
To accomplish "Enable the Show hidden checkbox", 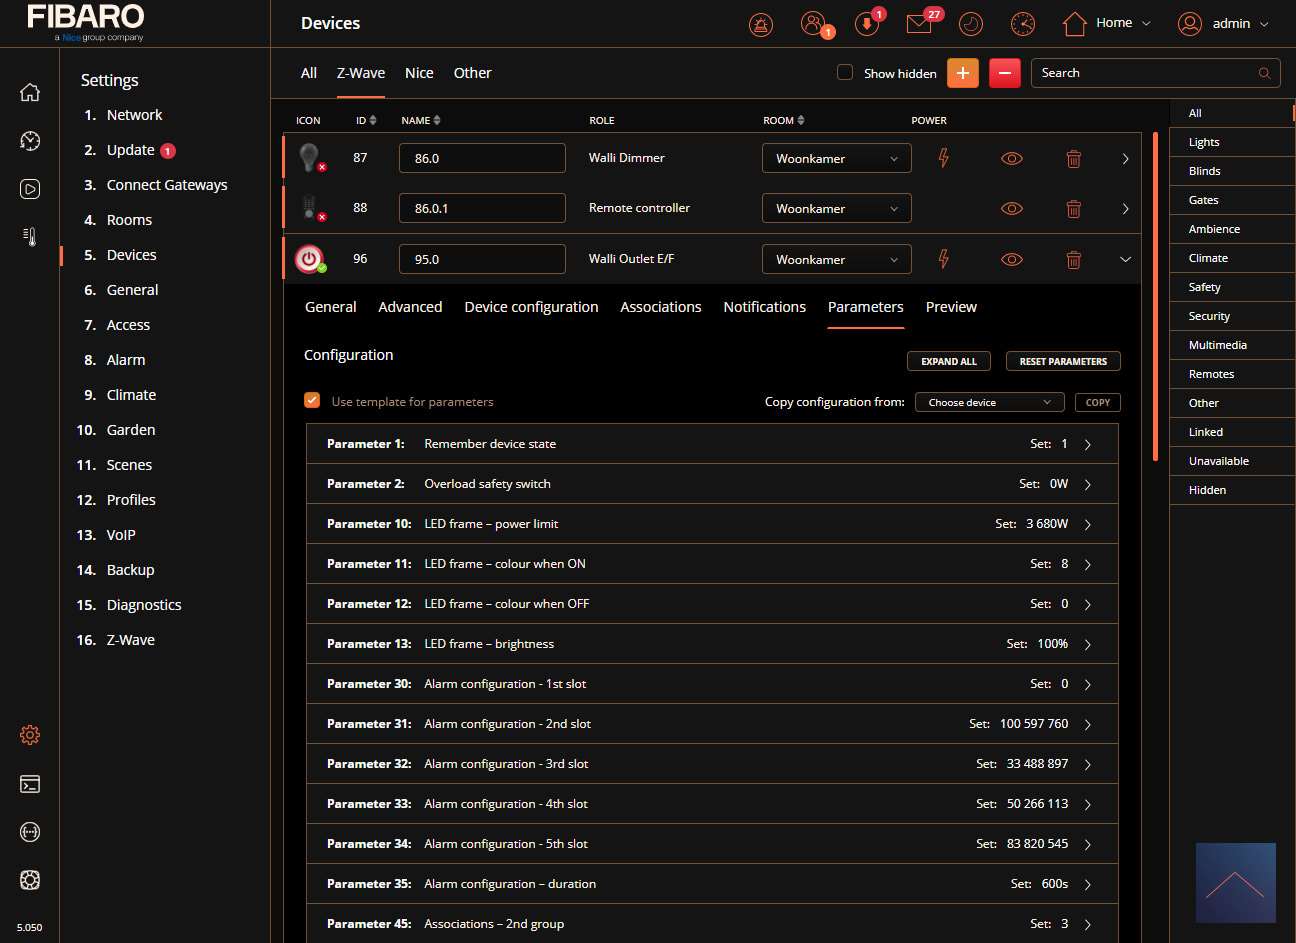I will pyautogui.click(x=845, y=73).
